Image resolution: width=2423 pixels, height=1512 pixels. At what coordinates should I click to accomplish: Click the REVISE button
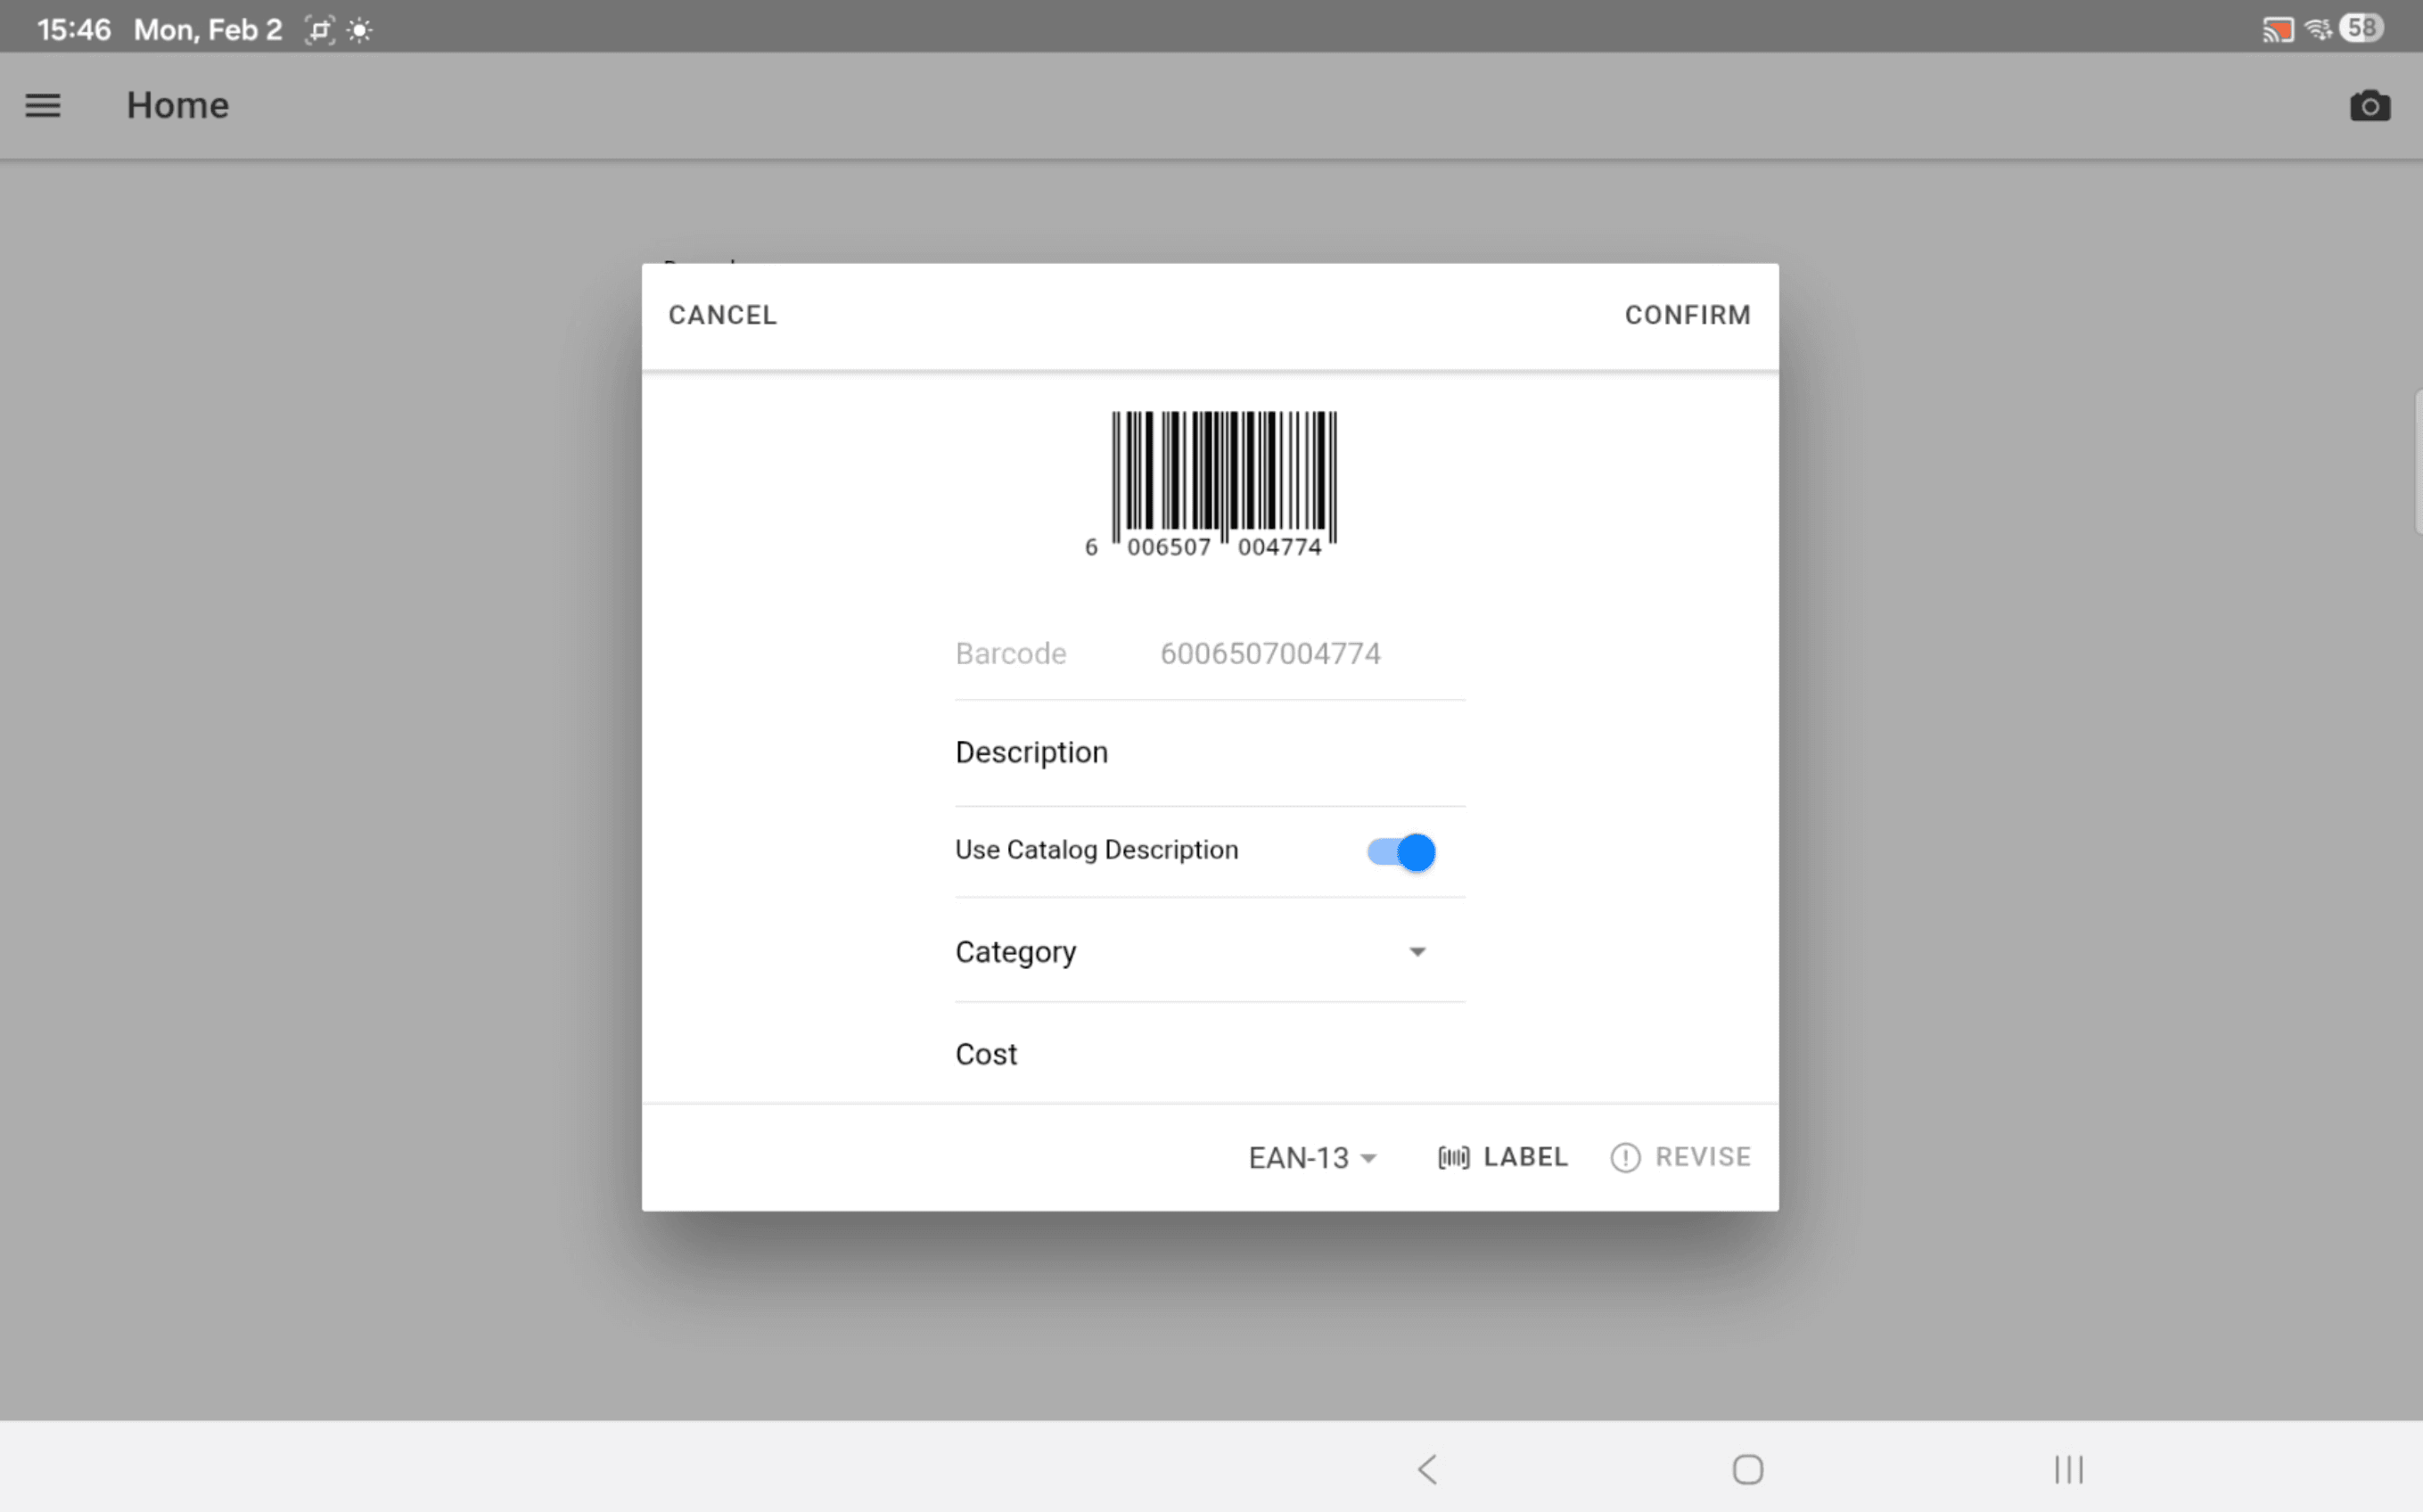[x=1681, y=1157]
